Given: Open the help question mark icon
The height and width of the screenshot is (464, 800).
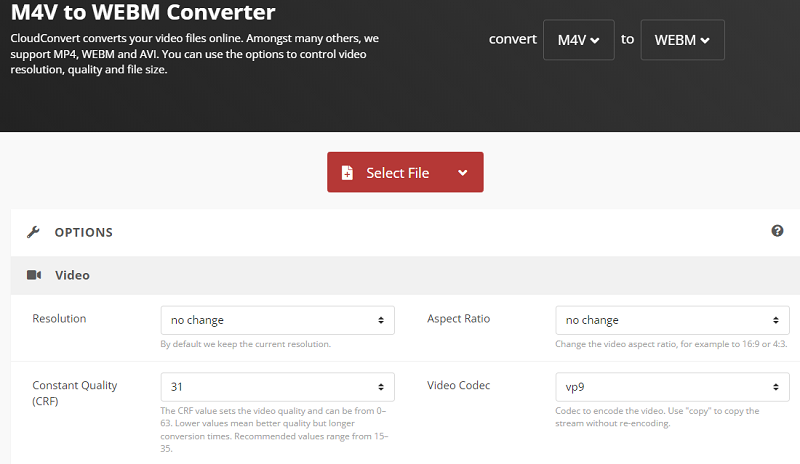Looking at the screenshot, I should point(777,231).
